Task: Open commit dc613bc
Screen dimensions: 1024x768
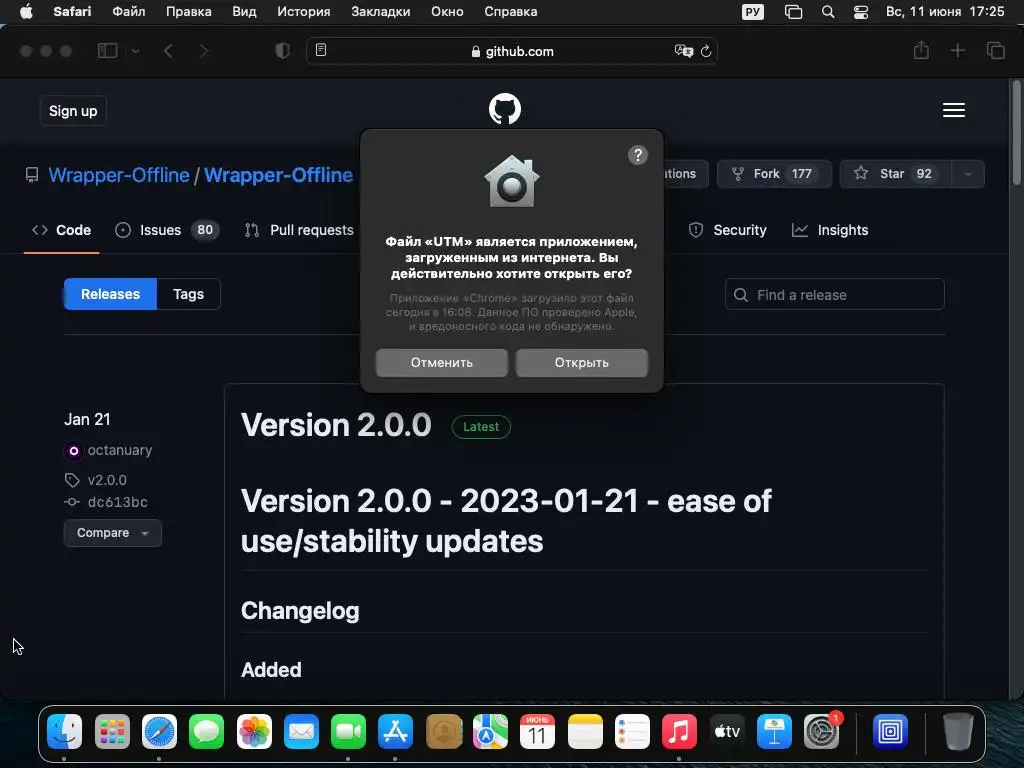Action: (118, 502)
